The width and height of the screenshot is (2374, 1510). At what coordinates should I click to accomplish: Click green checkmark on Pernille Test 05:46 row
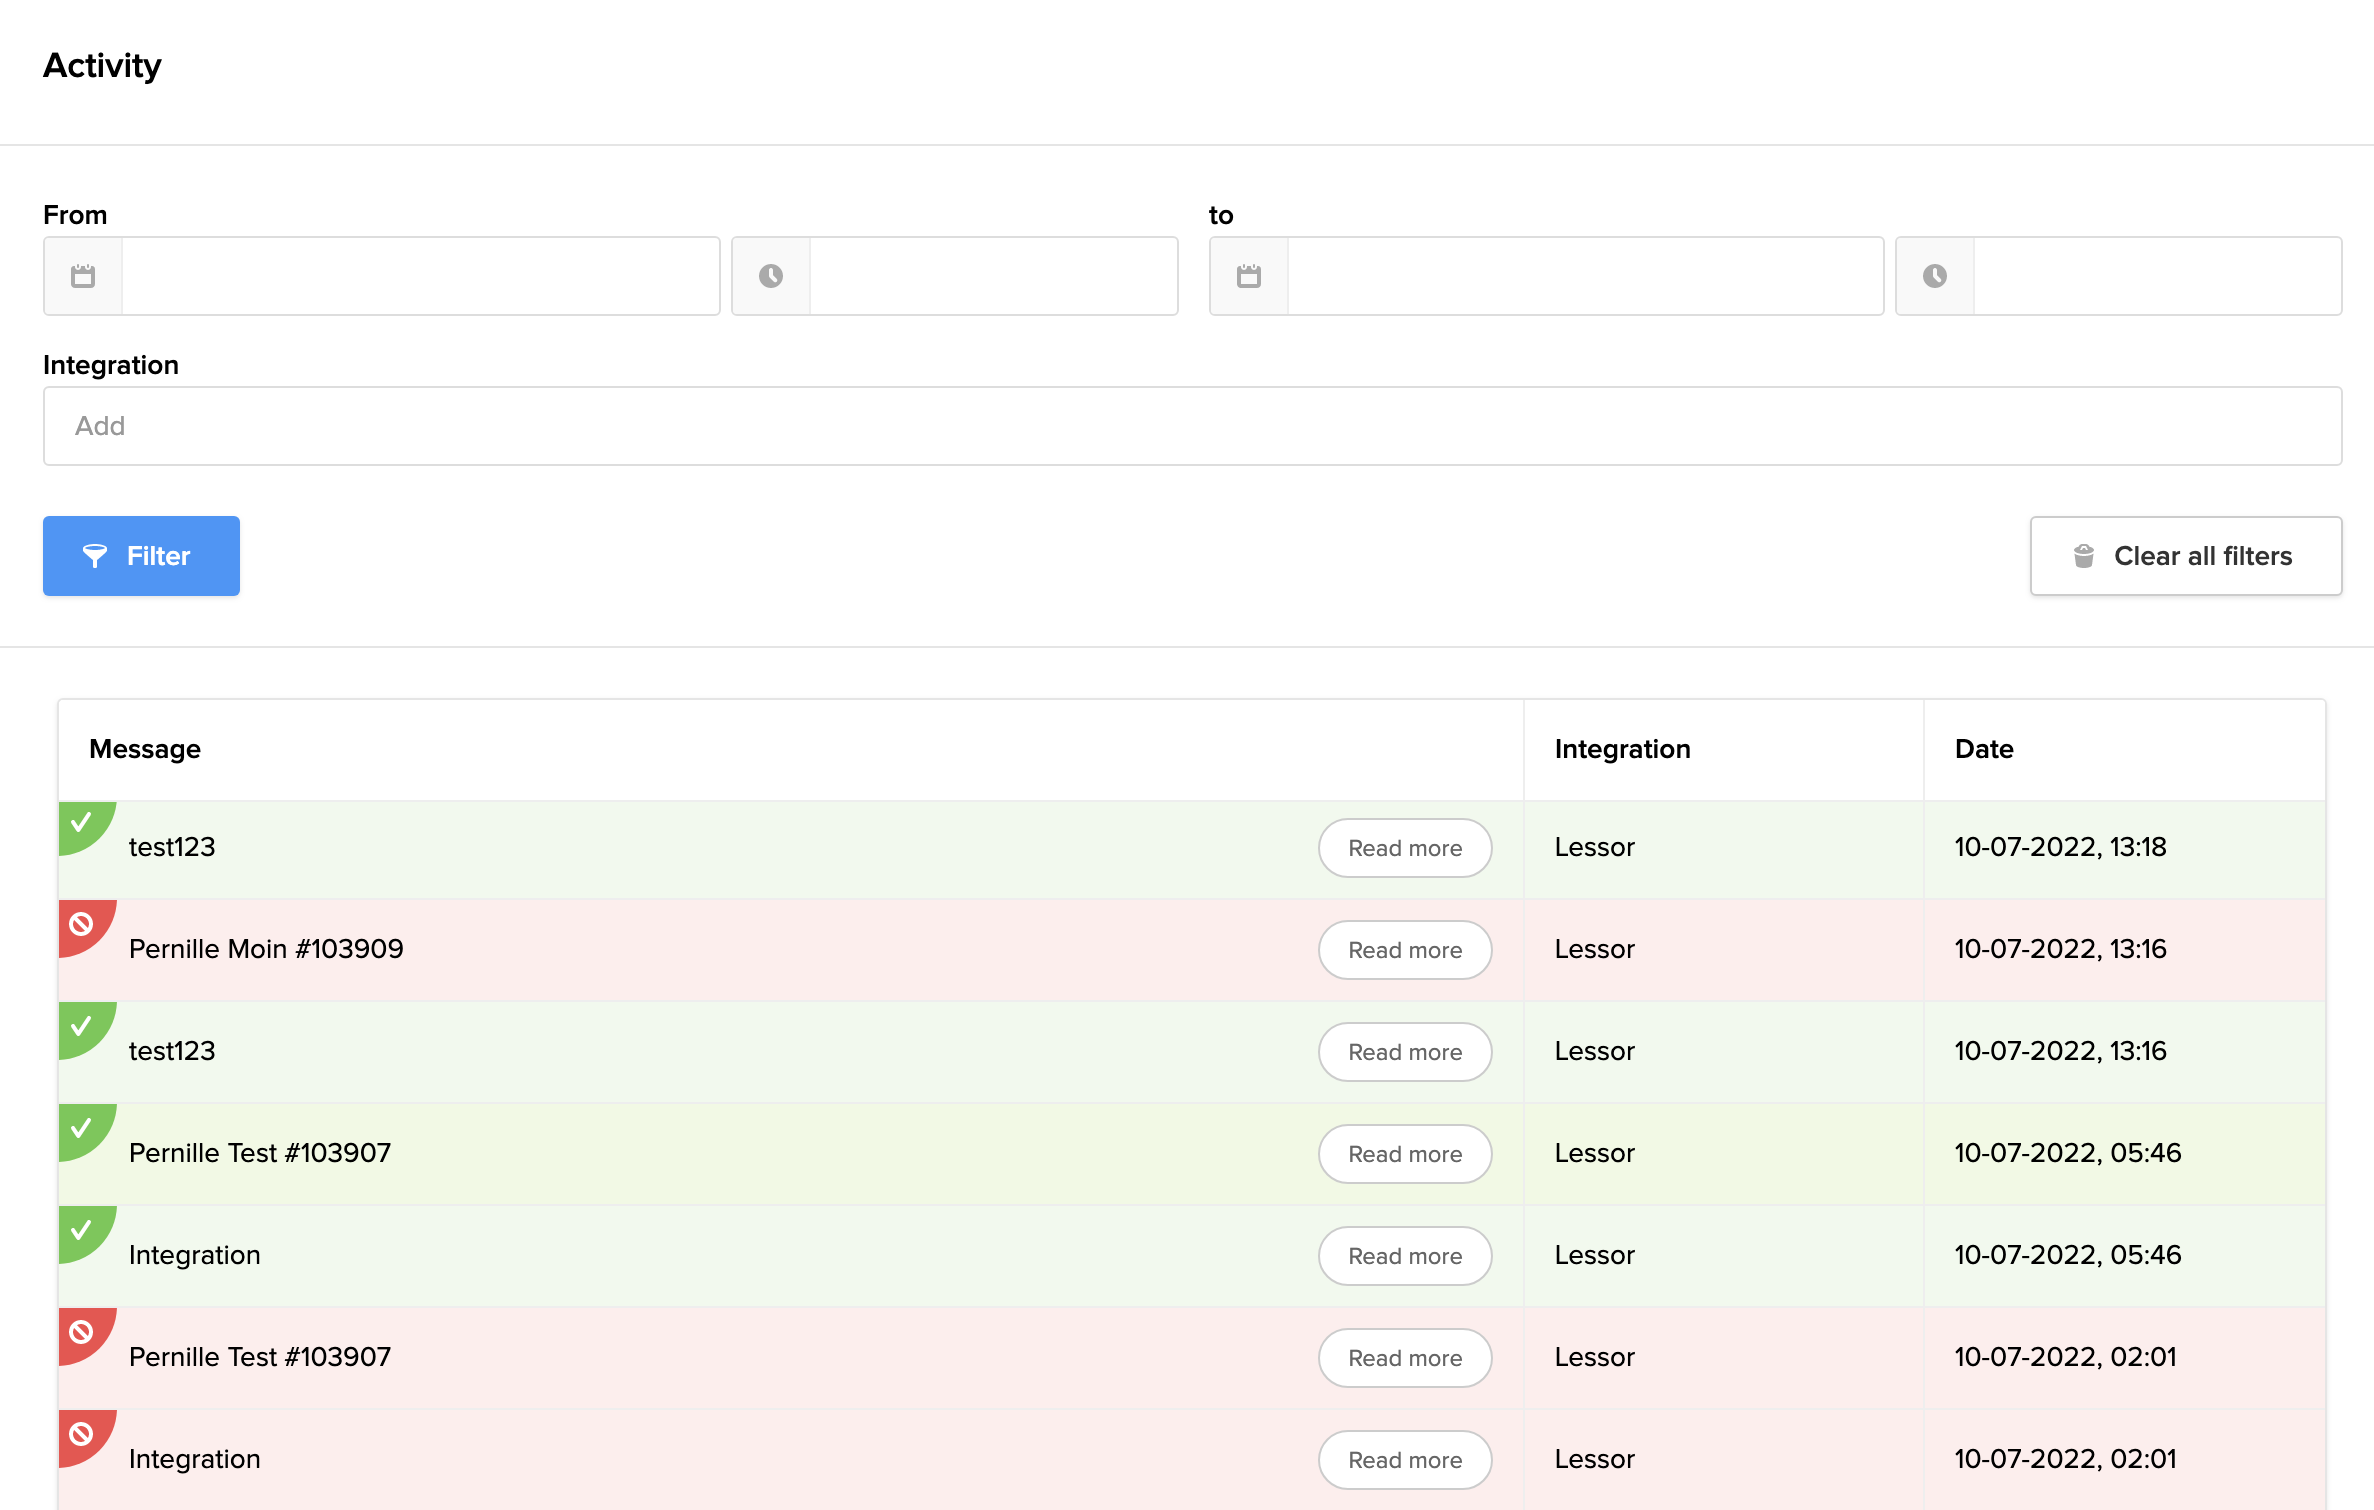tap(82, 1129)
